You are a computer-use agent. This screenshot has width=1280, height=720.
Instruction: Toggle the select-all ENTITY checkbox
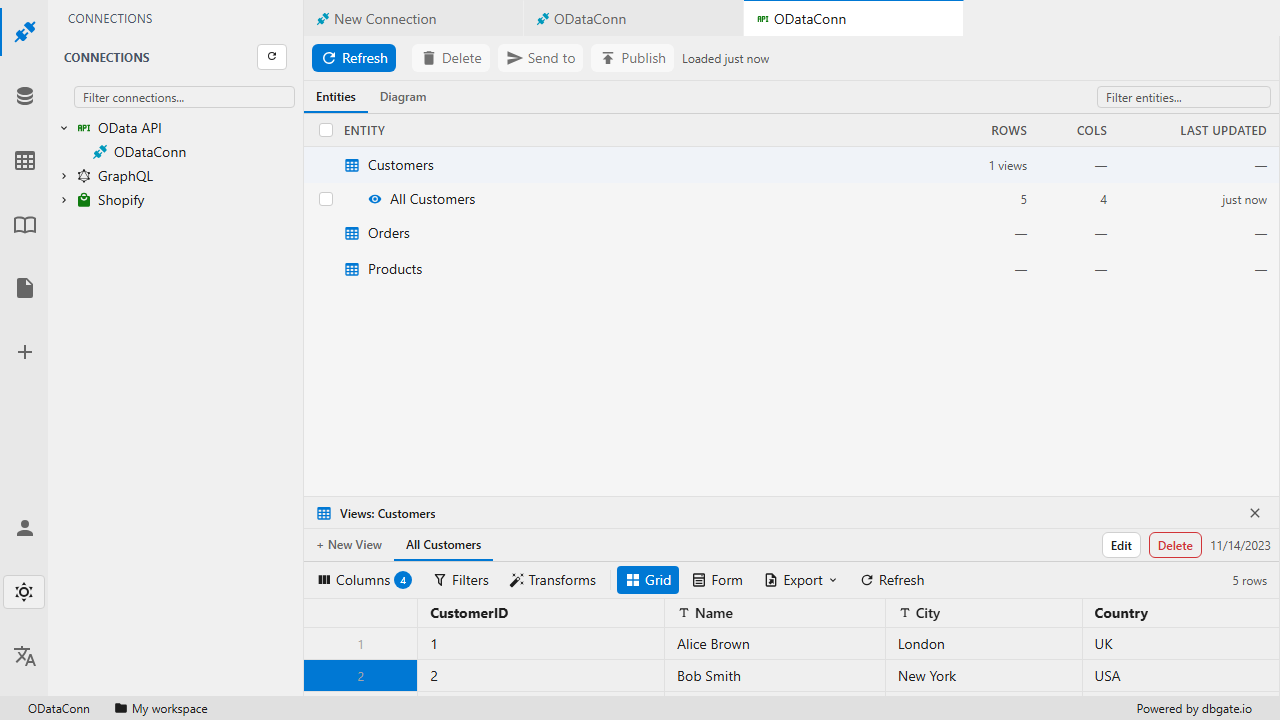point(326,130)
